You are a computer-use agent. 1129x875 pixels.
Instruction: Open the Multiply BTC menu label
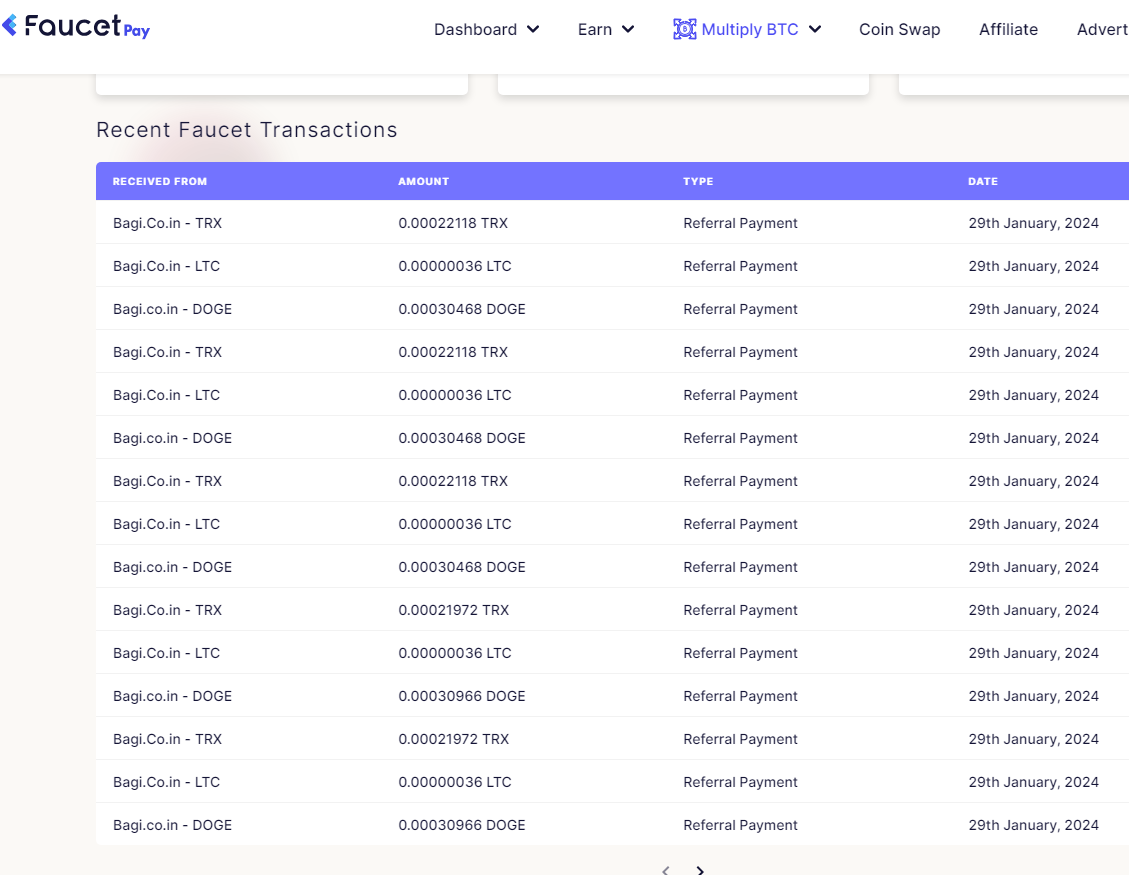(750, 30)
